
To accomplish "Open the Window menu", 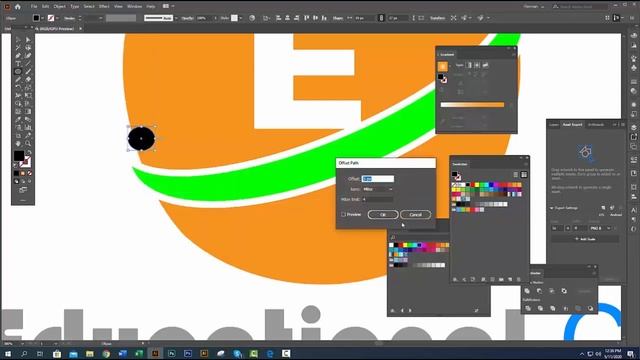I will click(x=134, y=7).
